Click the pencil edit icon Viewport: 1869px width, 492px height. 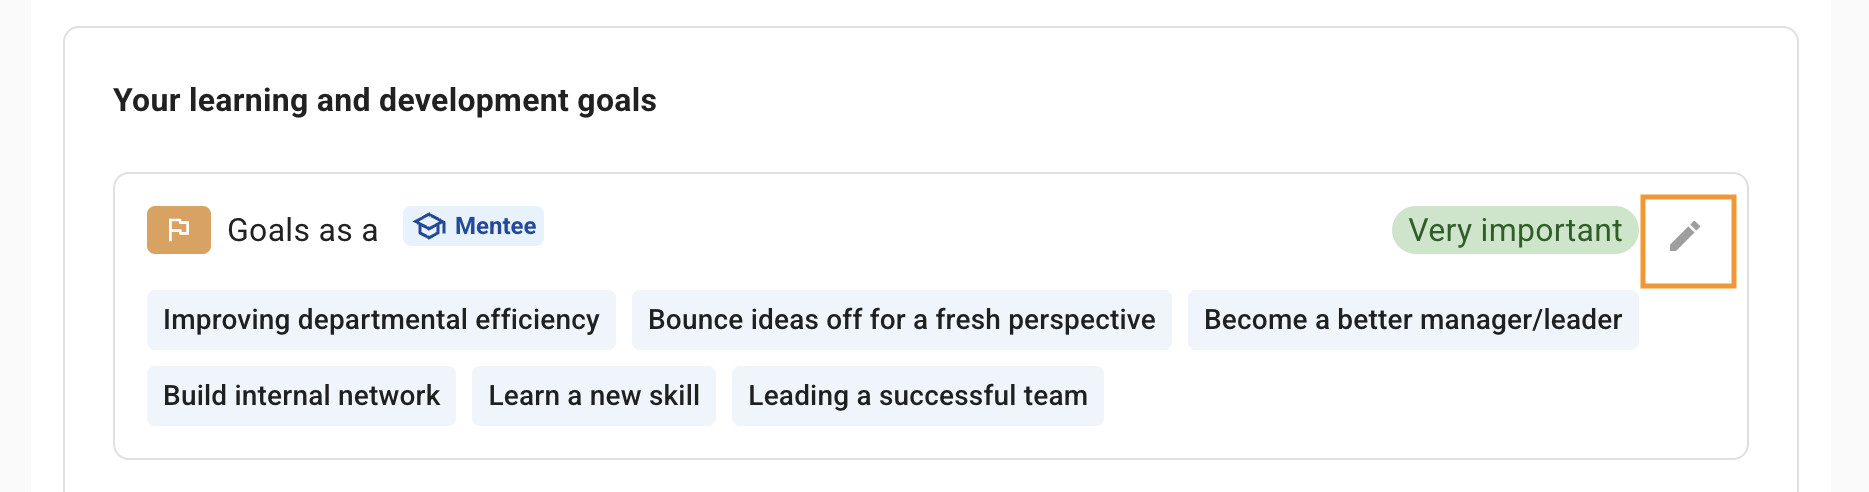point(1685,236)
